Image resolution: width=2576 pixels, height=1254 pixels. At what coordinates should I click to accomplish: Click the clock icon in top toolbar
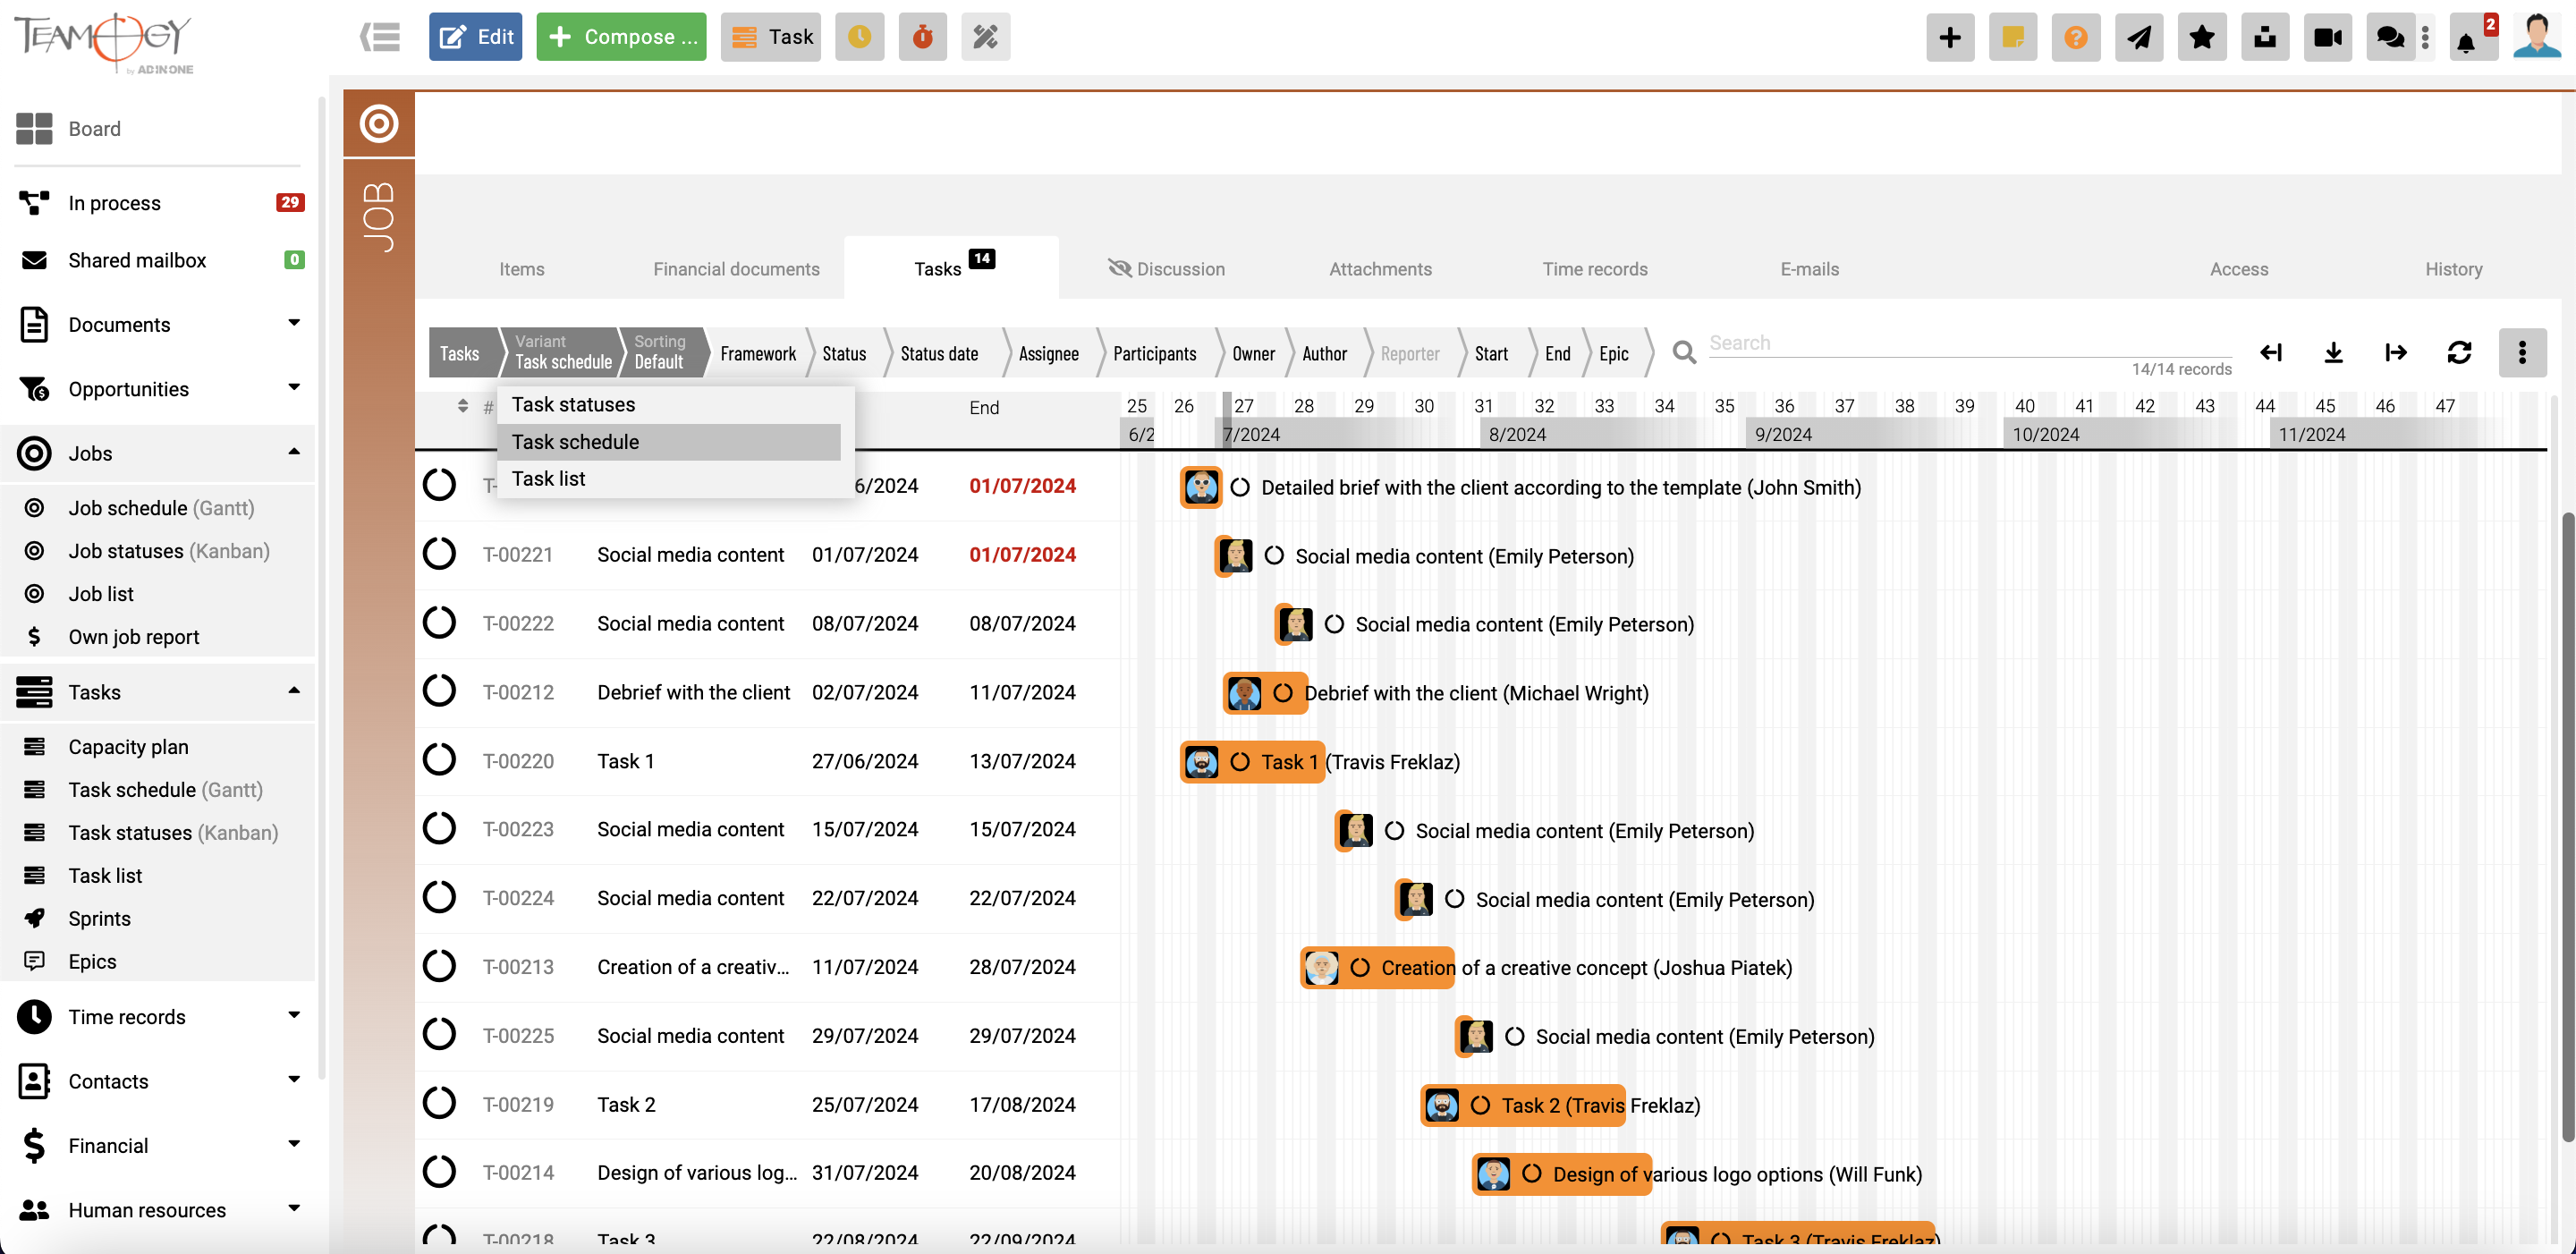pyautogui.click(x=859, y=37)
